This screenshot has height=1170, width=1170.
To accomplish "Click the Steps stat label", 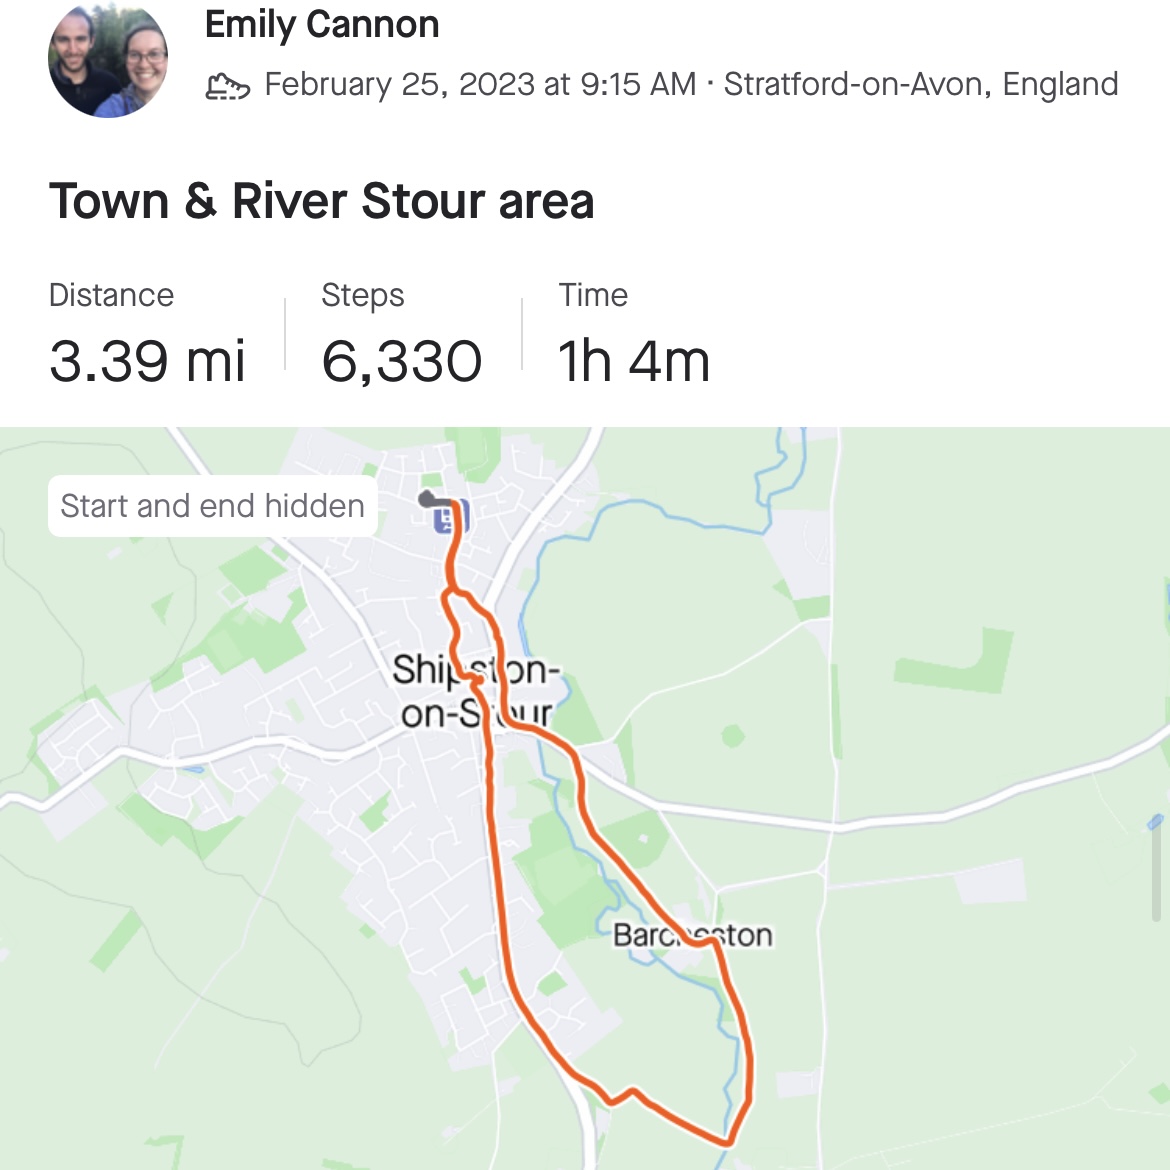I will click(x=363, y=295).
